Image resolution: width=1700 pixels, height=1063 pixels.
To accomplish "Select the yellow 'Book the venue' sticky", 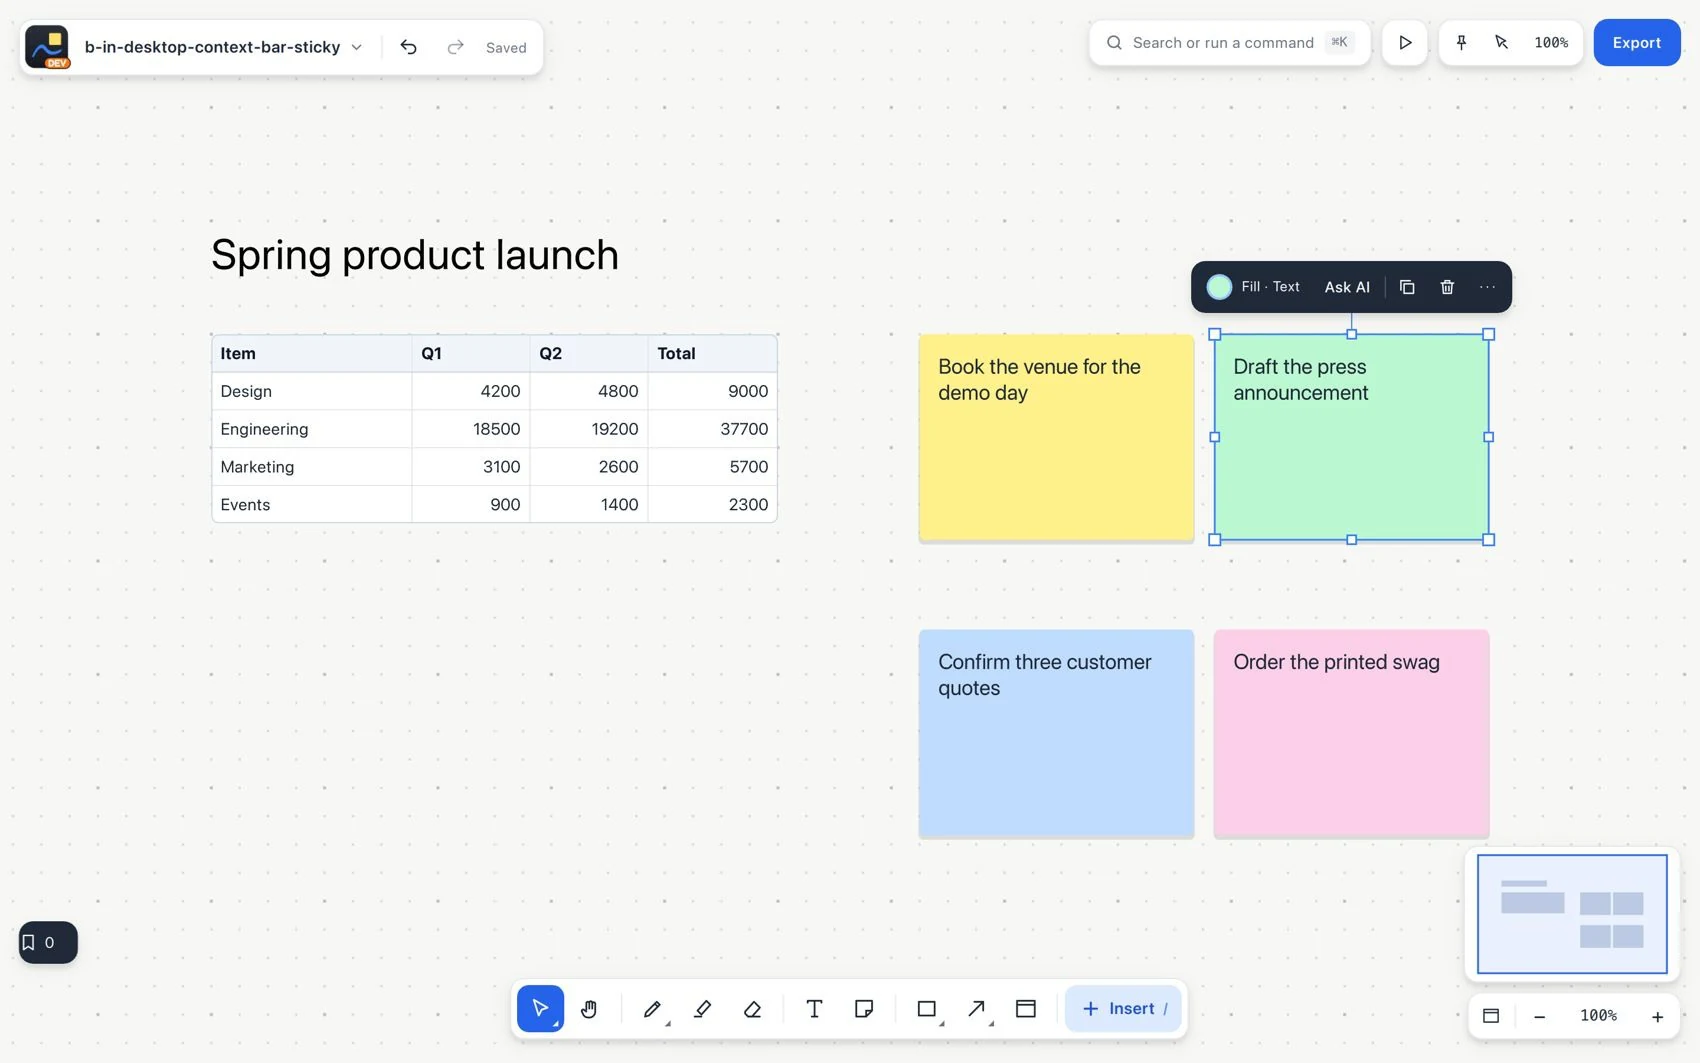I will (x=1056, y=438).
